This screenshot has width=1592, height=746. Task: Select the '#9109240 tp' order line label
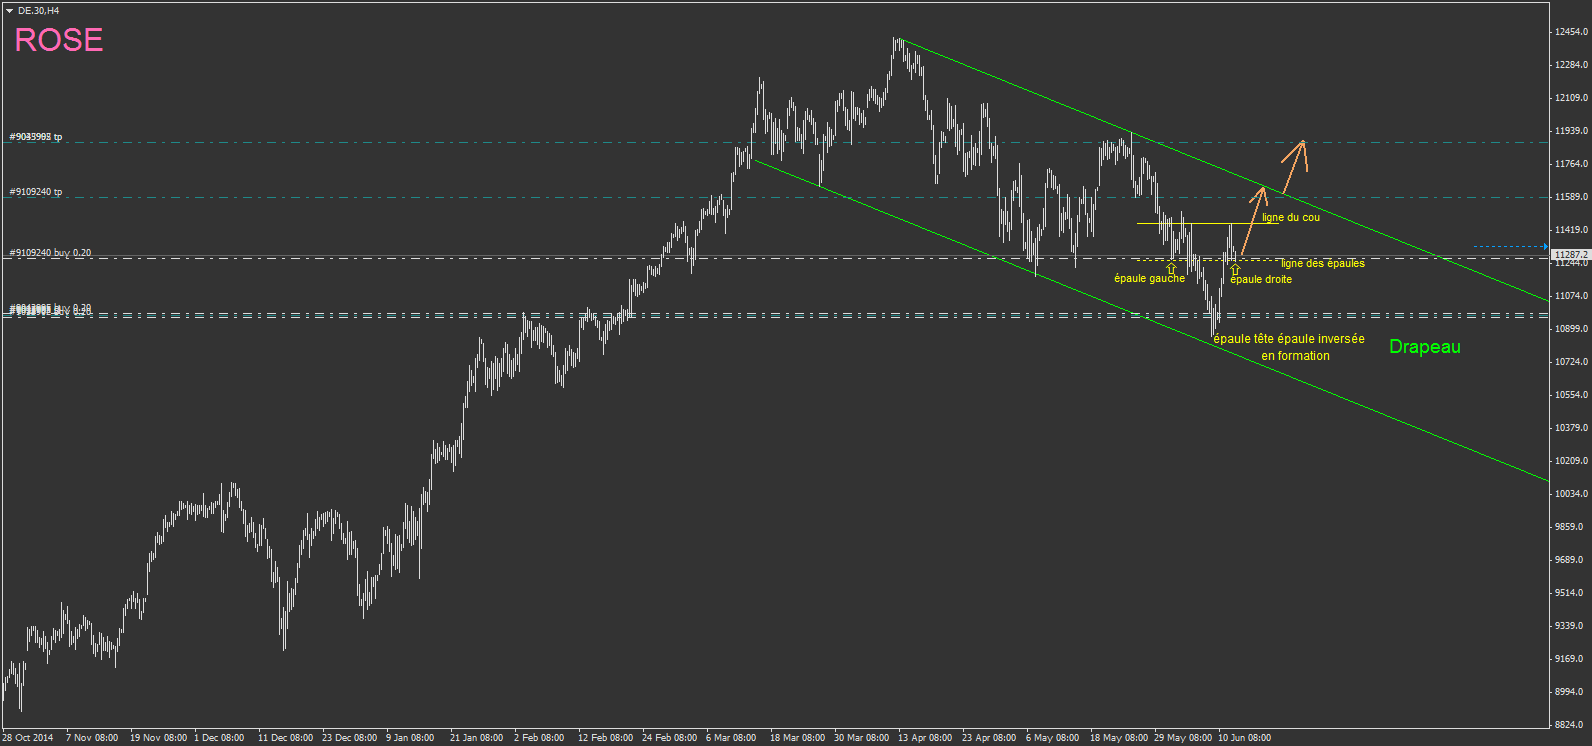(36, 192)
